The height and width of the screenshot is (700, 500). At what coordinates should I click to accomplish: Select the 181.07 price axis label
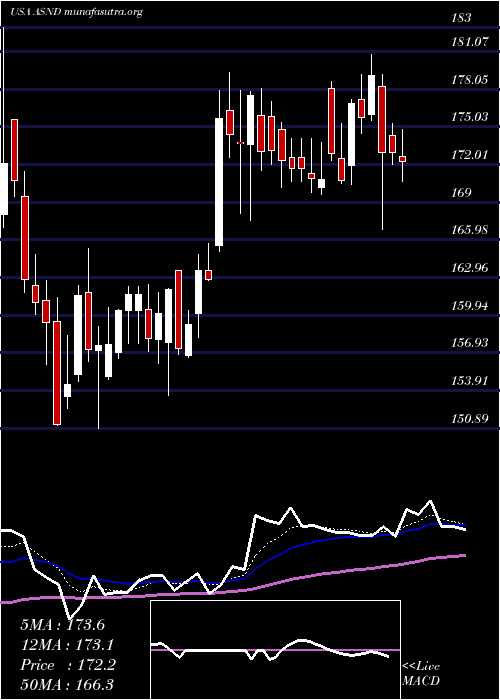[468, 42]
